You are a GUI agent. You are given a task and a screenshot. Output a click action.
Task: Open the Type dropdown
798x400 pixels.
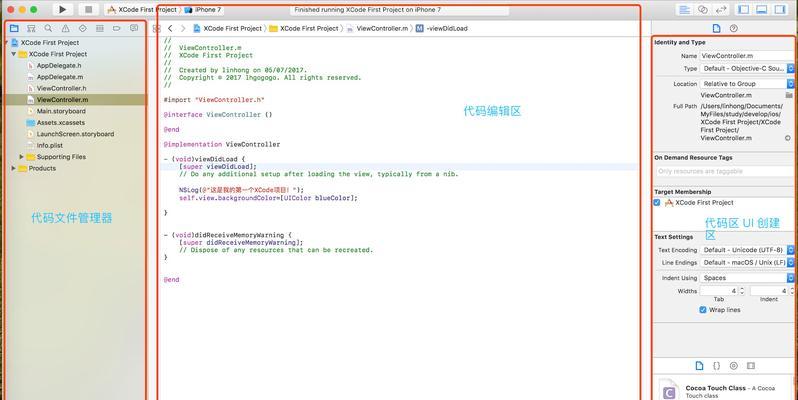(747, 68)
